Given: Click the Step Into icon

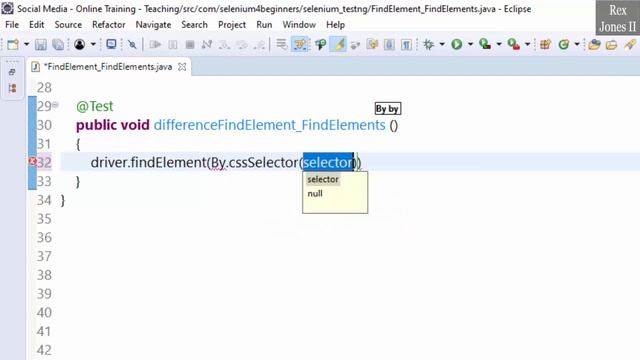Looking at the screenshot, I should coord(224,44).
